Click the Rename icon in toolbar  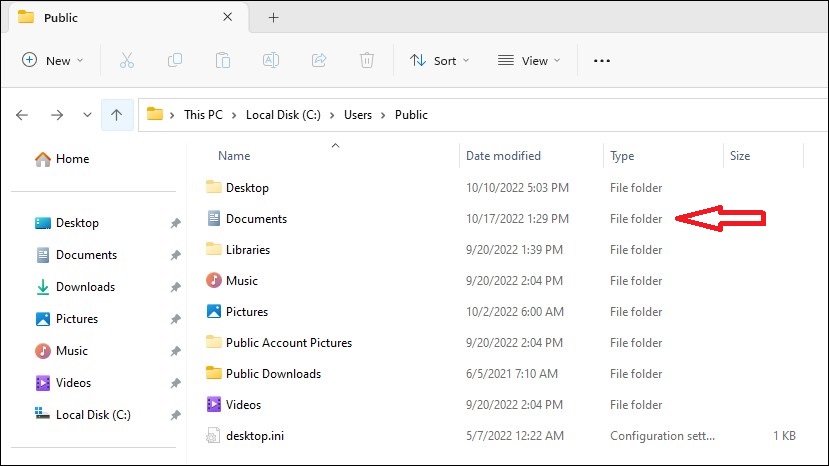point(270,60)
